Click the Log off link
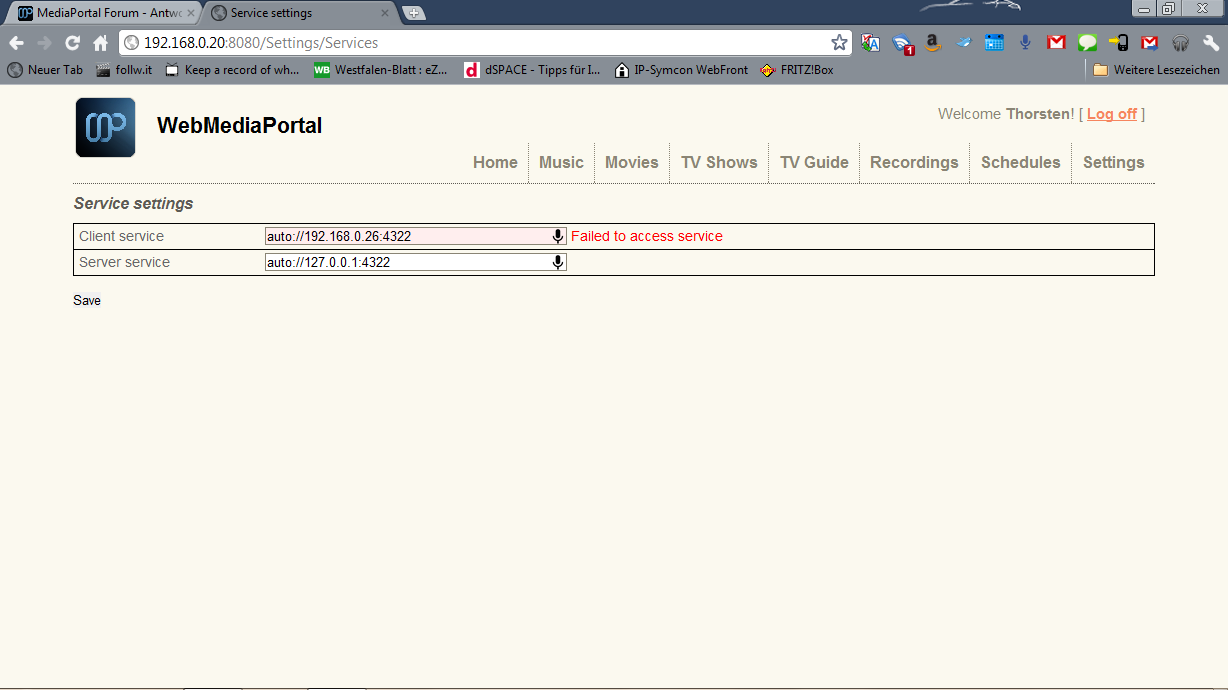This screenshot has width=1228, height=690. pyautogui.click(x=1112, y=114)
